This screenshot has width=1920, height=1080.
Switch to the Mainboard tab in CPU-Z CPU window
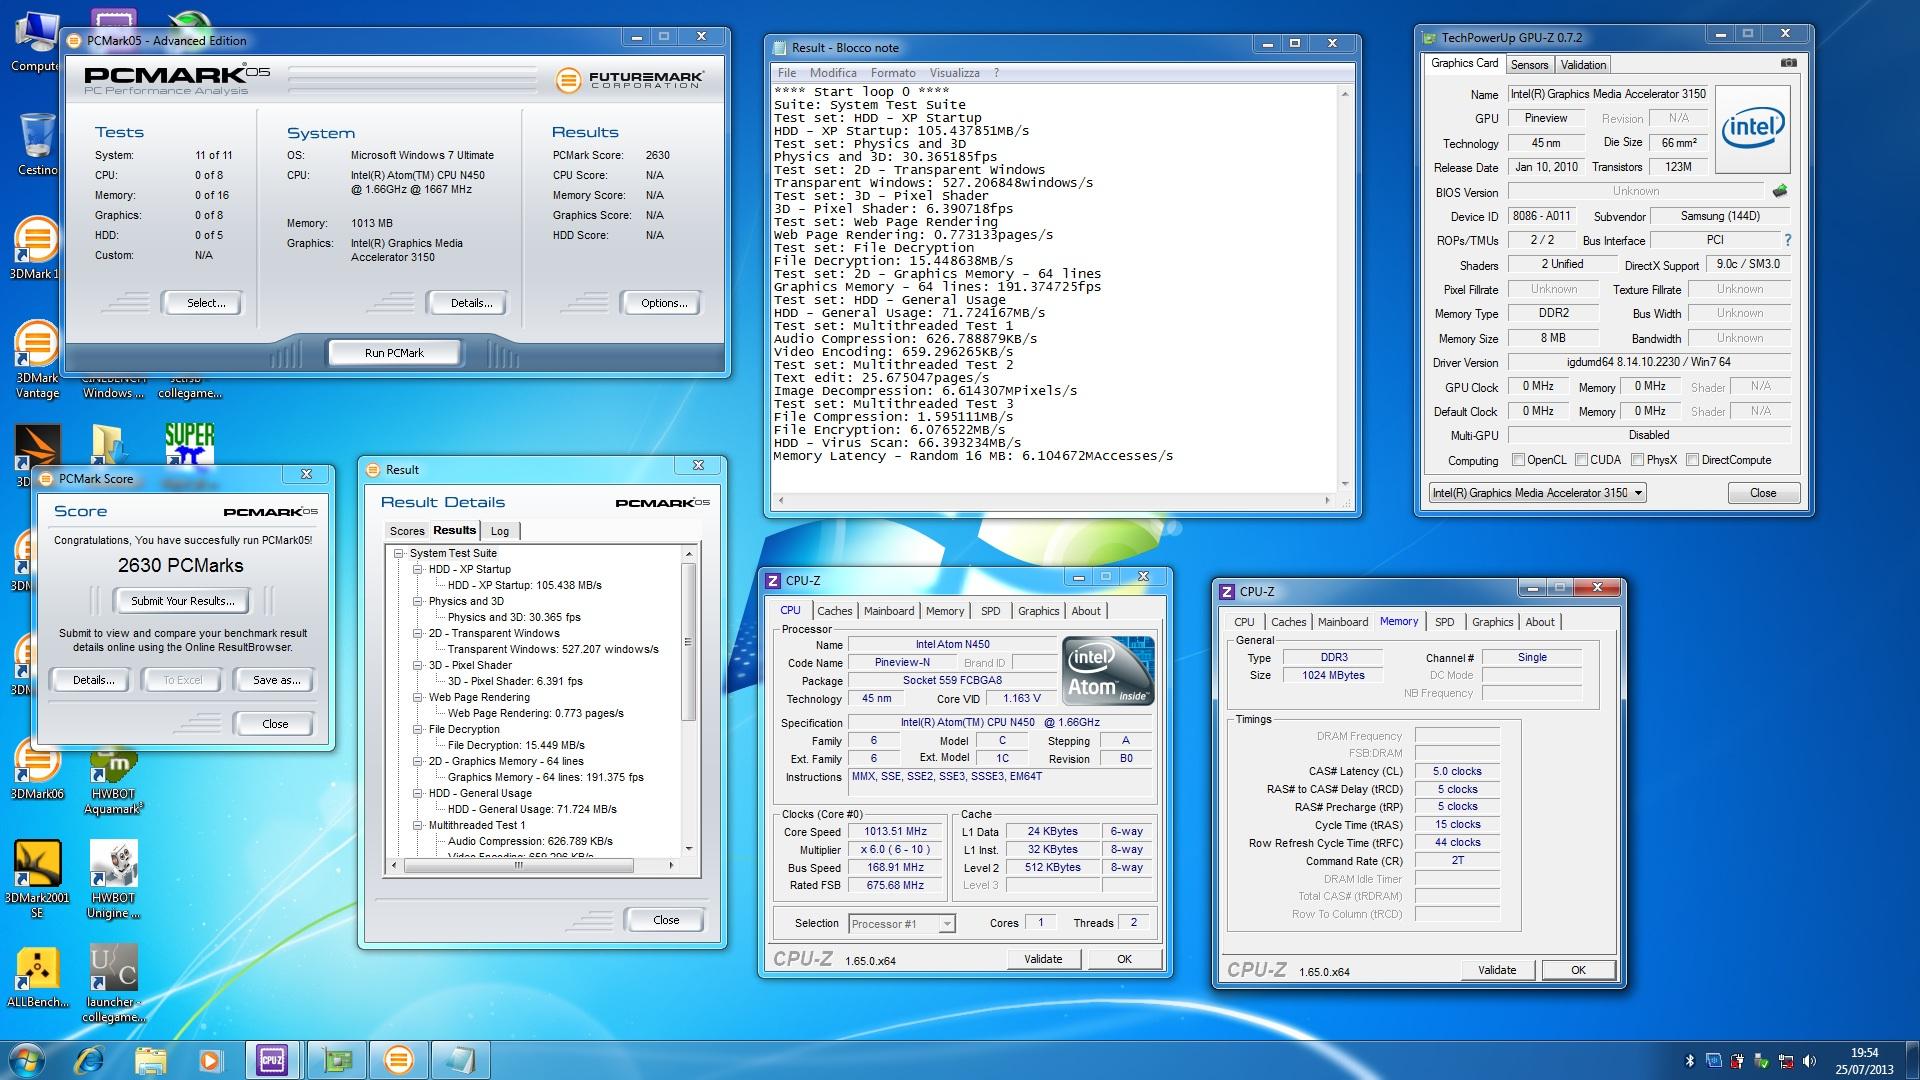[x=889, y=611]
